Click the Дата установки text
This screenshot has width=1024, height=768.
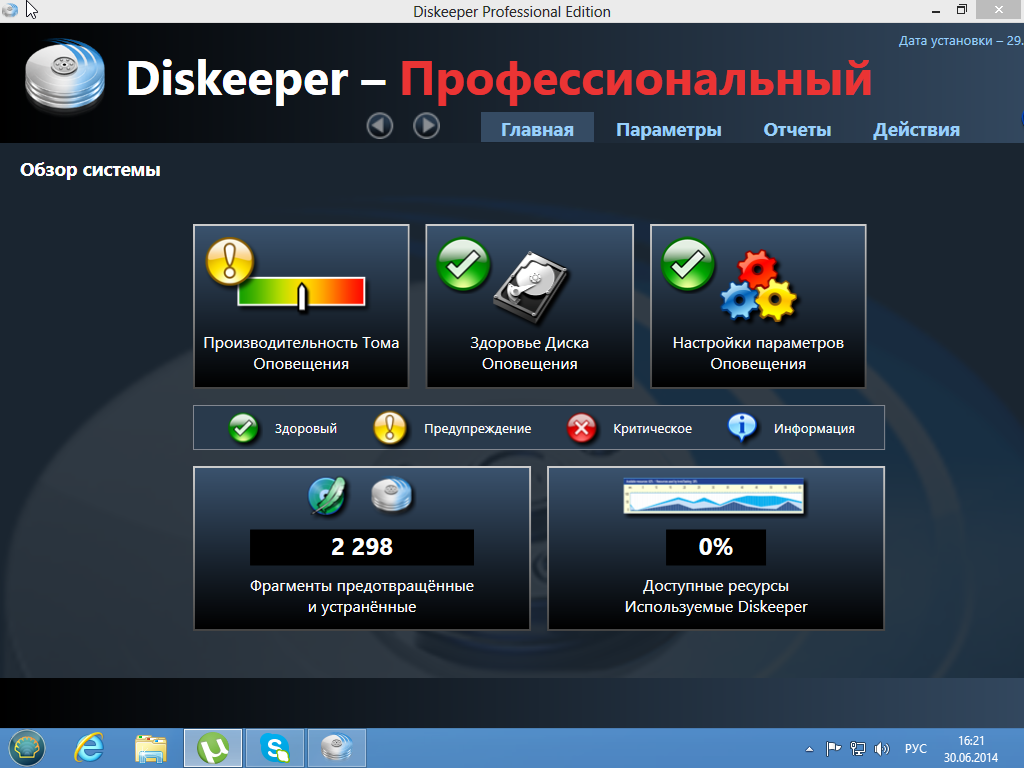[x=961, y=40]
